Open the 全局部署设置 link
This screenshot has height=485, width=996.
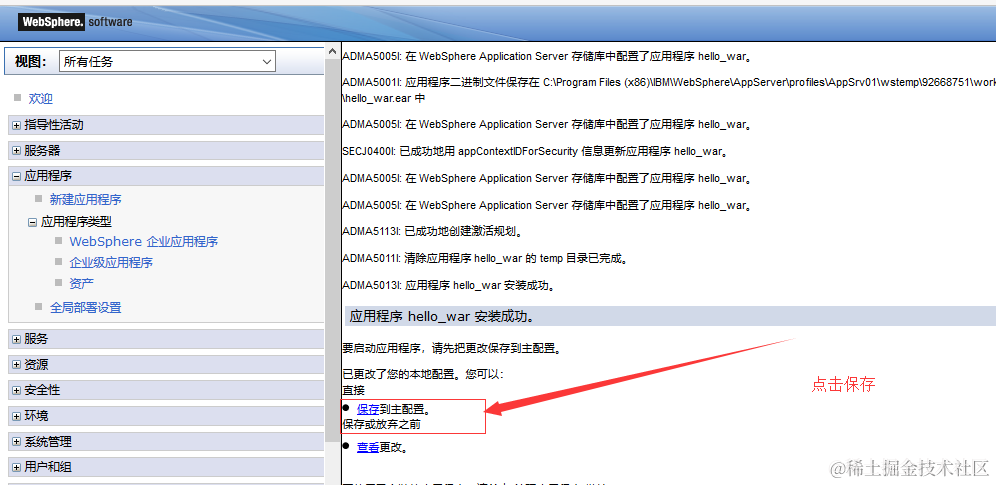click(x=86, y=308)
